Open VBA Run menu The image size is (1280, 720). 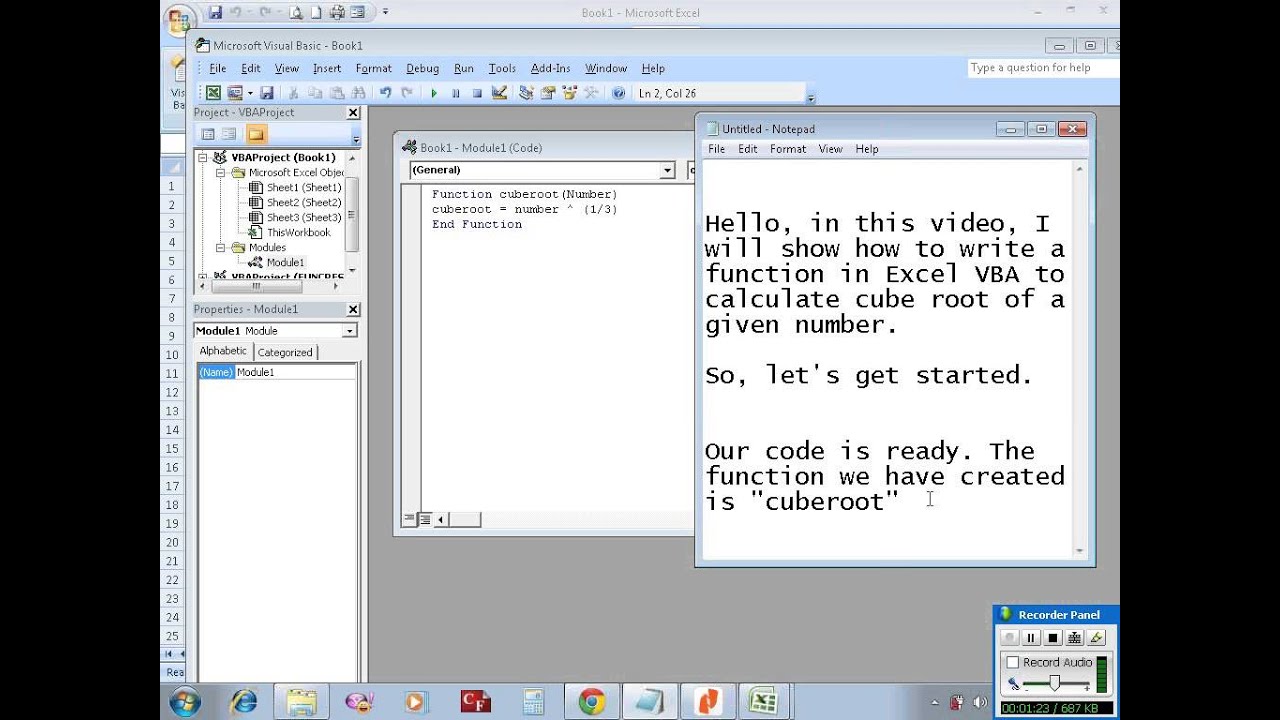pyautogui.click(x=463, y=68)
